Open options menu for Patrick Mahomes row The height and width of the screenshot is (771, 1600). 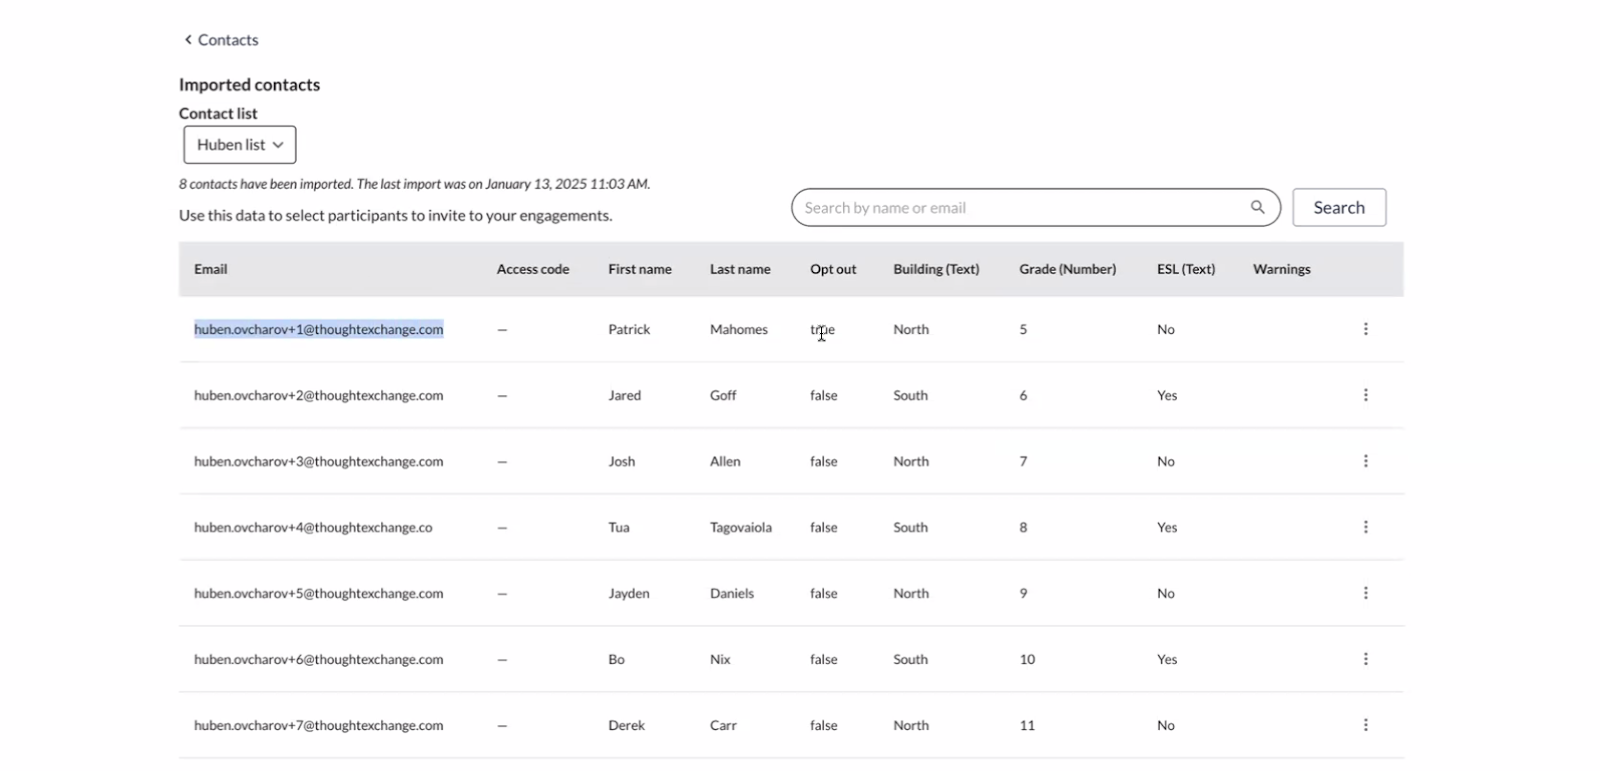coord(1365,329)
